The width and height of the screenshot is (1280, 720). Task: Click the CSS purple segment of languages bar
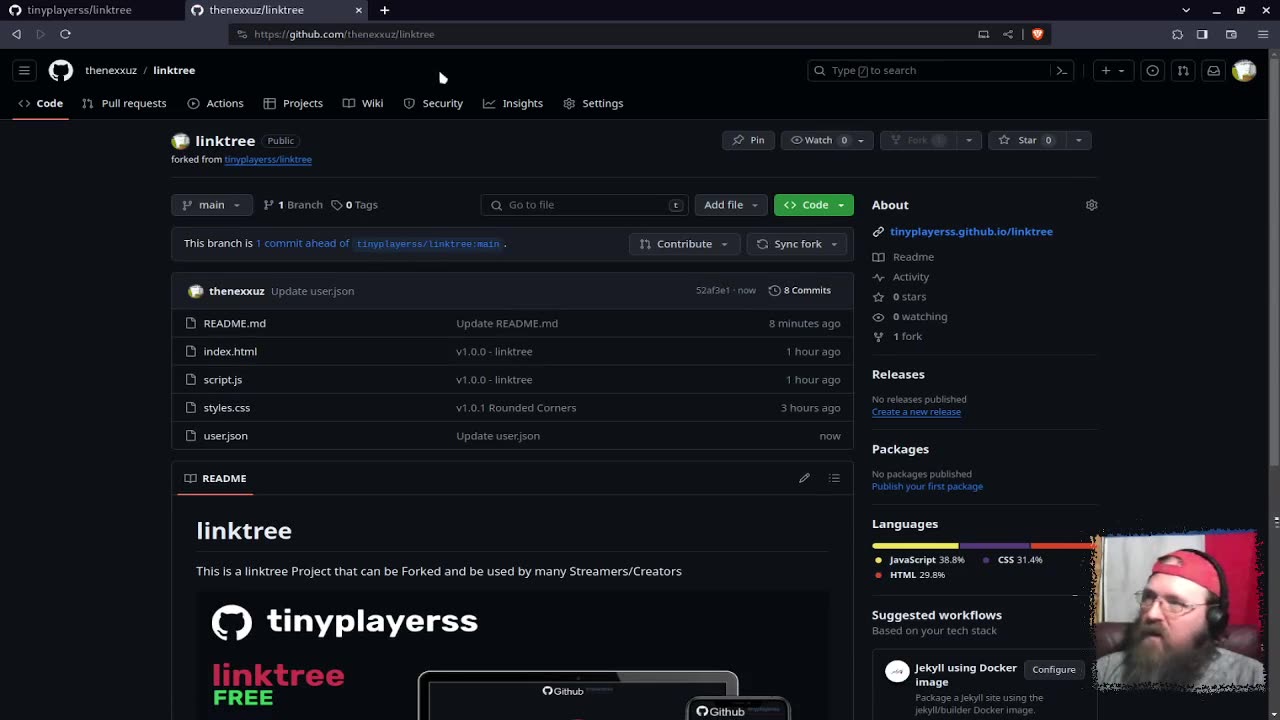(x=994, y=546)
